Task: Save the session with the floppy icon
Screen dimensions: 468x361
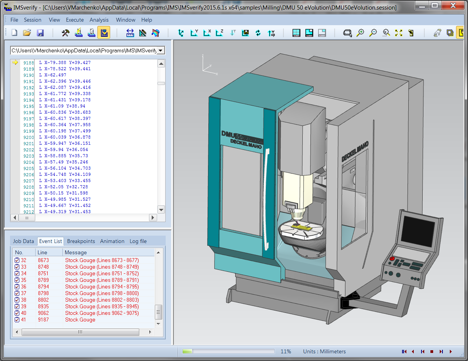Action: click(x=40, y=33)
